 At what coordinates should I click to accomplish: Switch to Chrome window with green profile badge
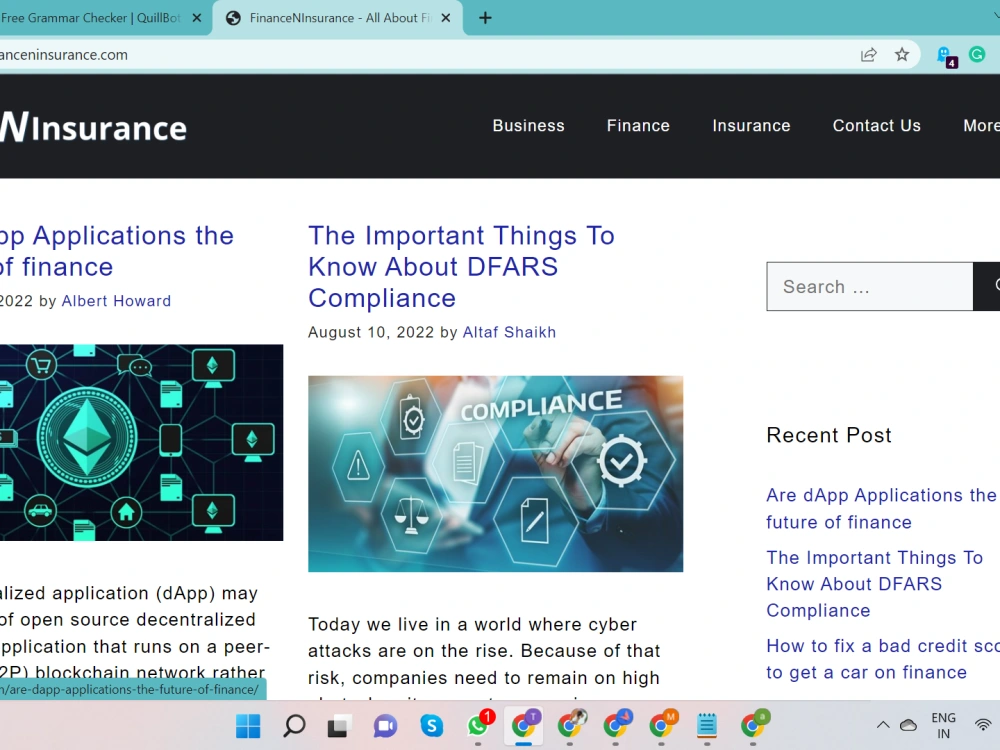tap(754, 724)
